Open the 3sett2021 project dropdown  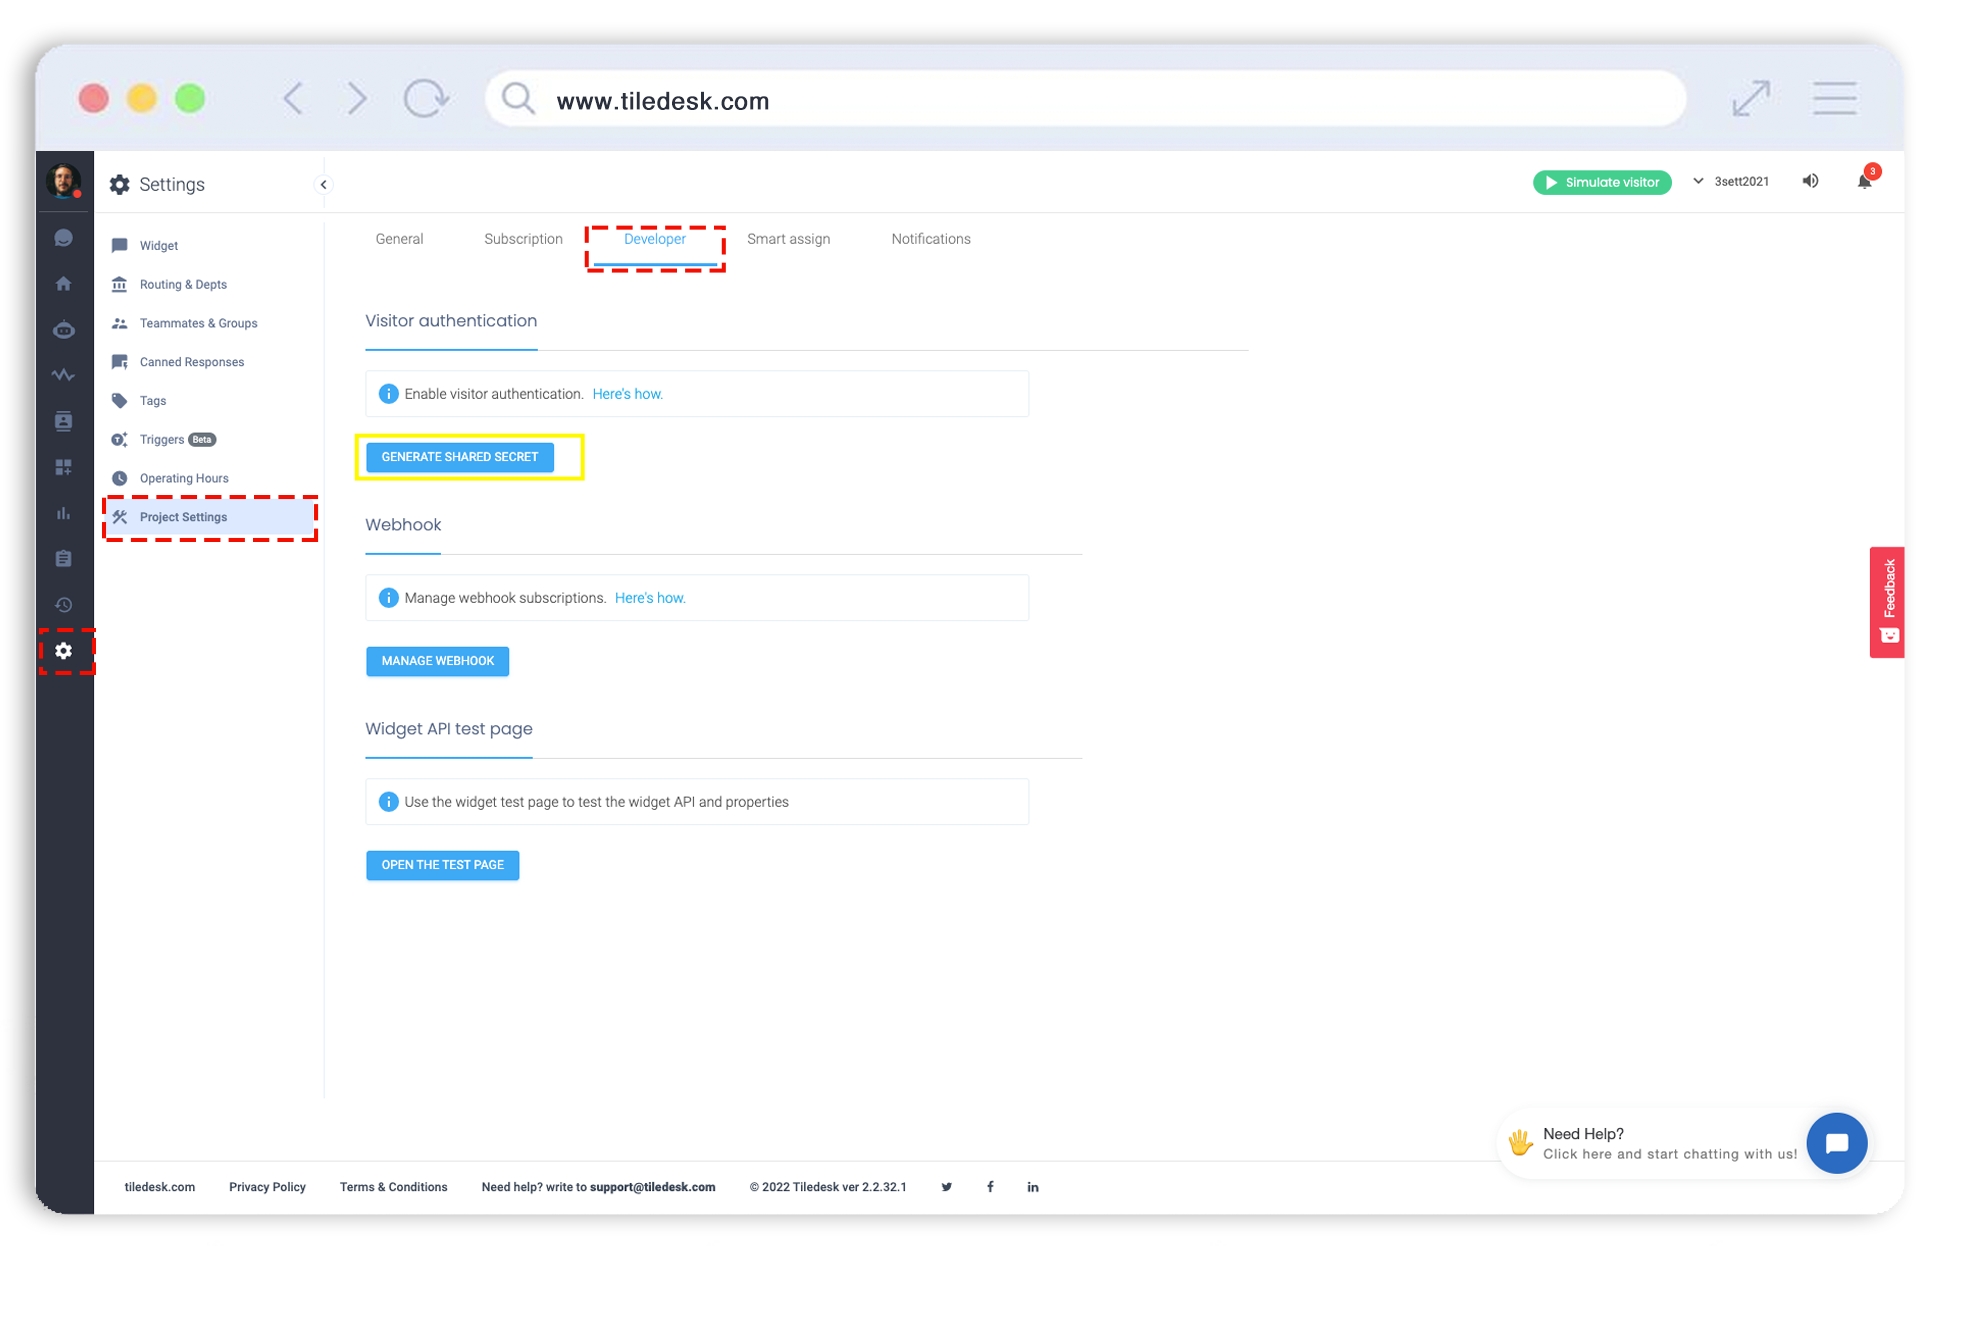point(1731,181)
